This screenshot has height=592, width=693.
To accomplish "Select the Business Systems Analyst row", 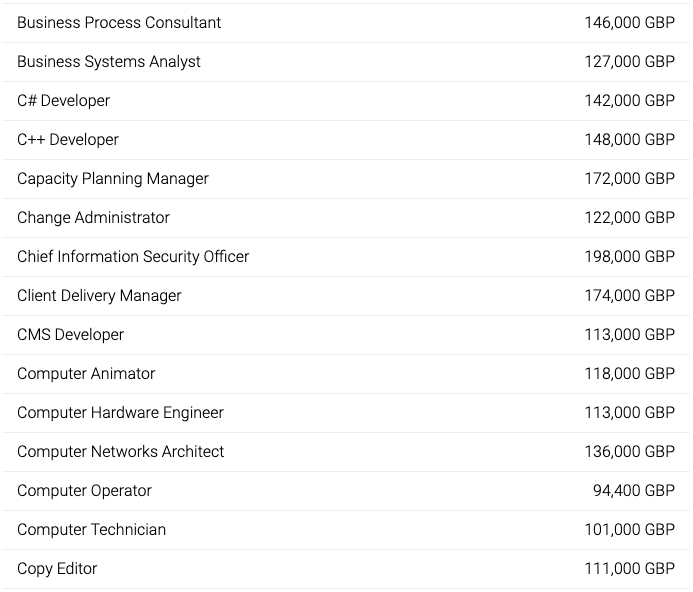I will pyautogui.click(x=109, y=62).
